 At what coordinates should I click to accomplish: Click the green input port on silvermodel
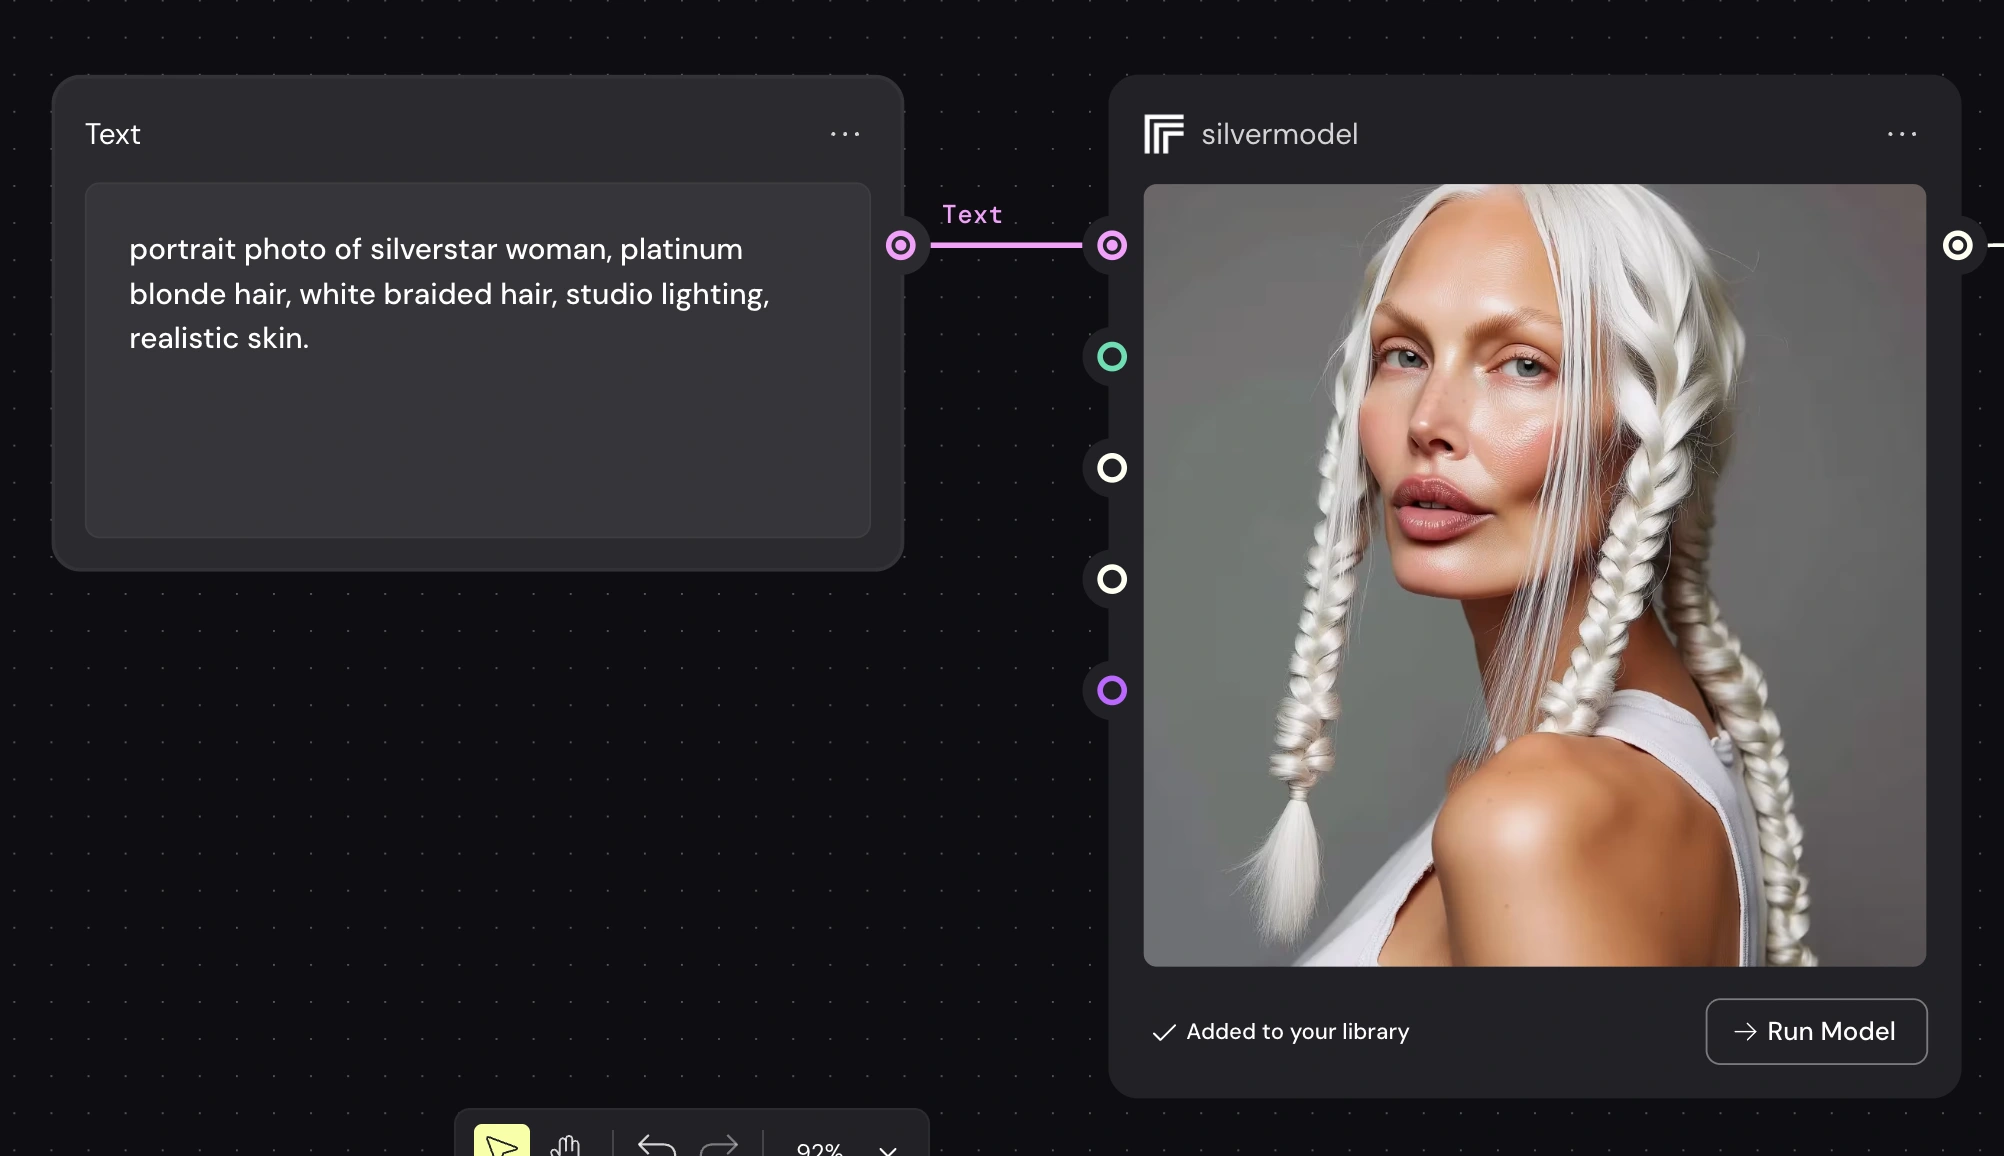pos(1112,357)
